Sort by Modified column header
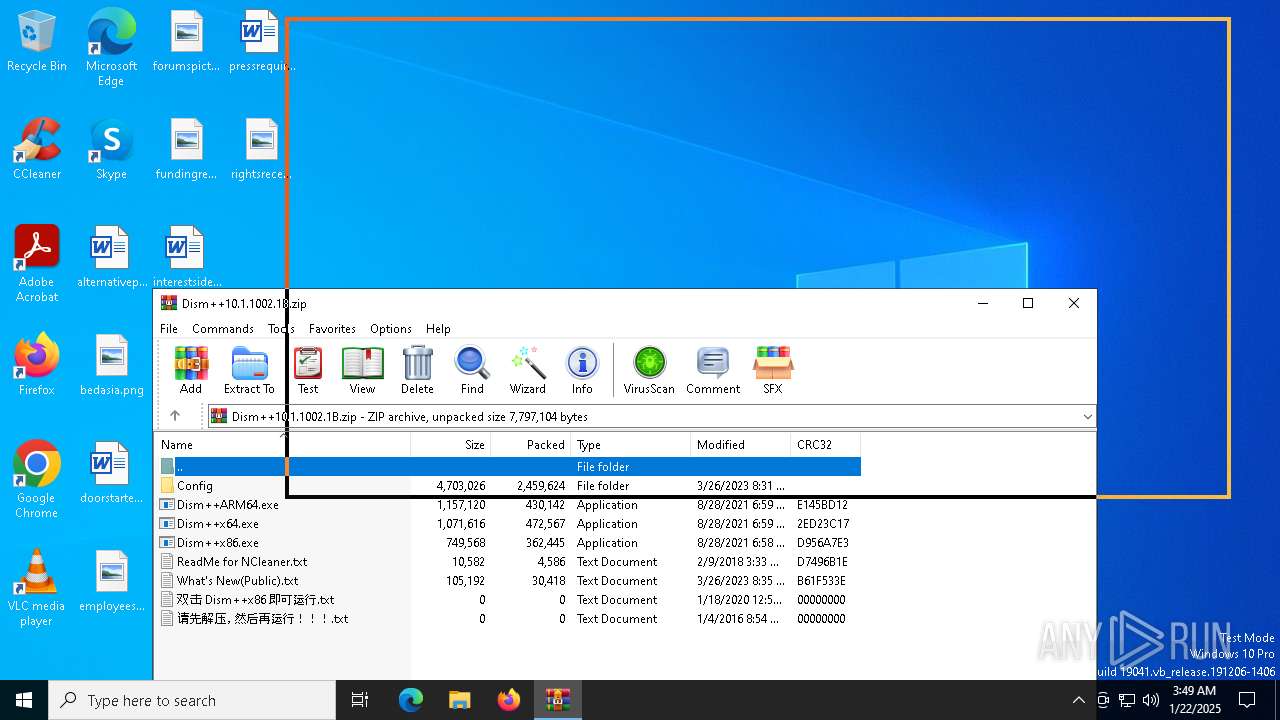 click(x=740, y=445)
